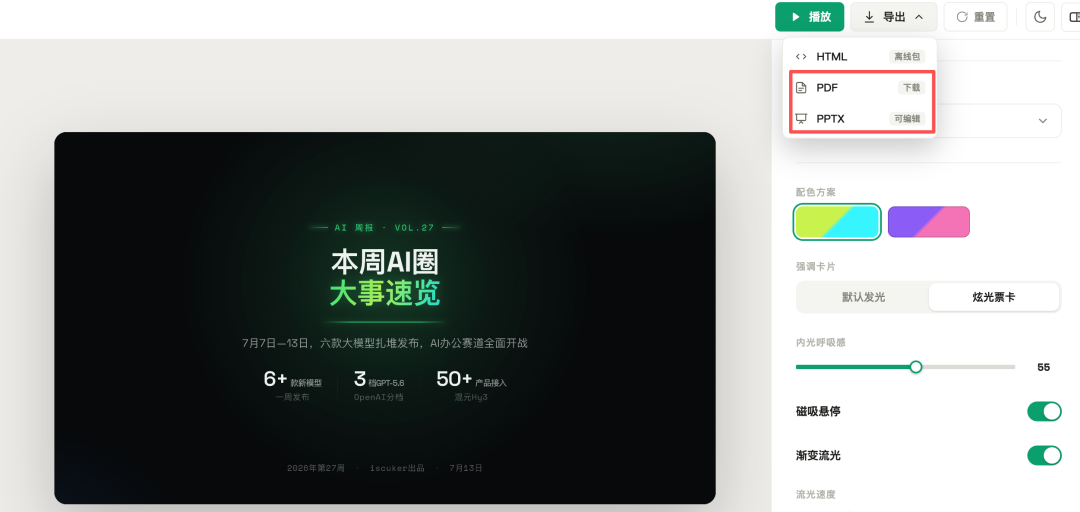This screenshot has width=1080, height=512.
Task: Choose PPTX export option
Action: click(859, 119)
